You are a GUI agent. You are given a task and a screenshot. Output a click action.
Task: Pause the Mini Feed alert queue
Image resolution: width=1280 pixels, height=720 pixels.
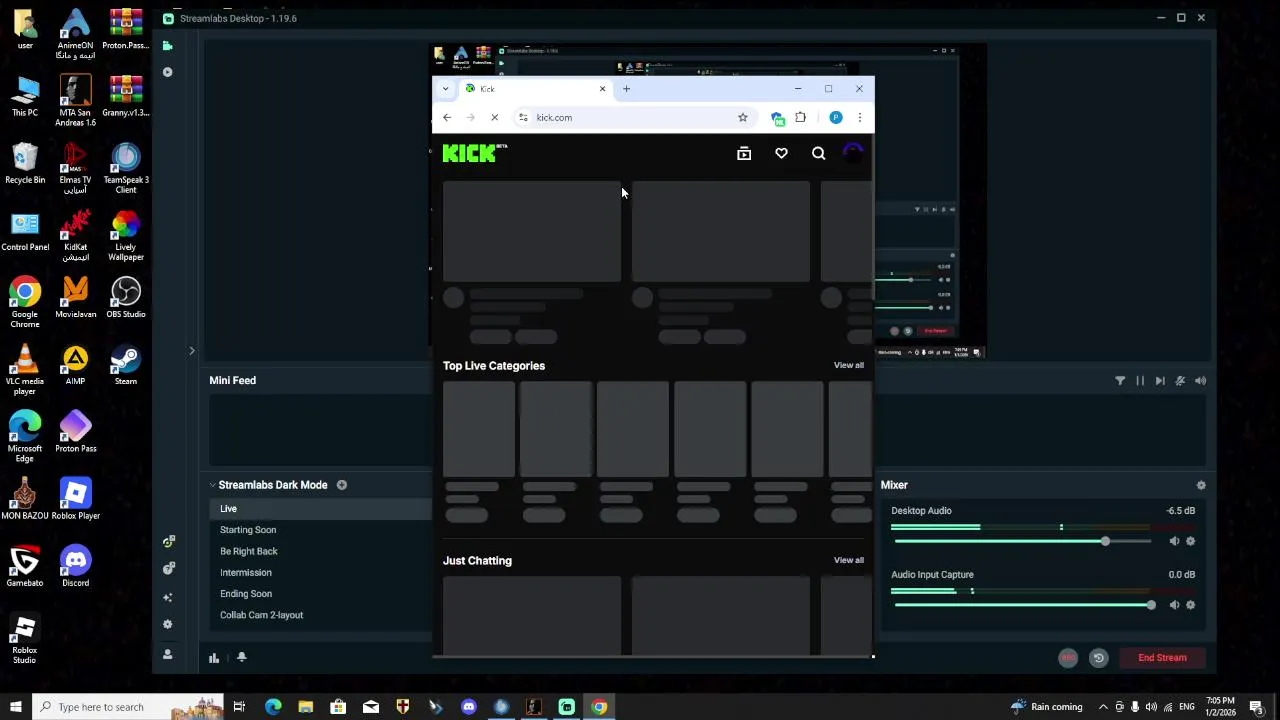(1140, 381)
